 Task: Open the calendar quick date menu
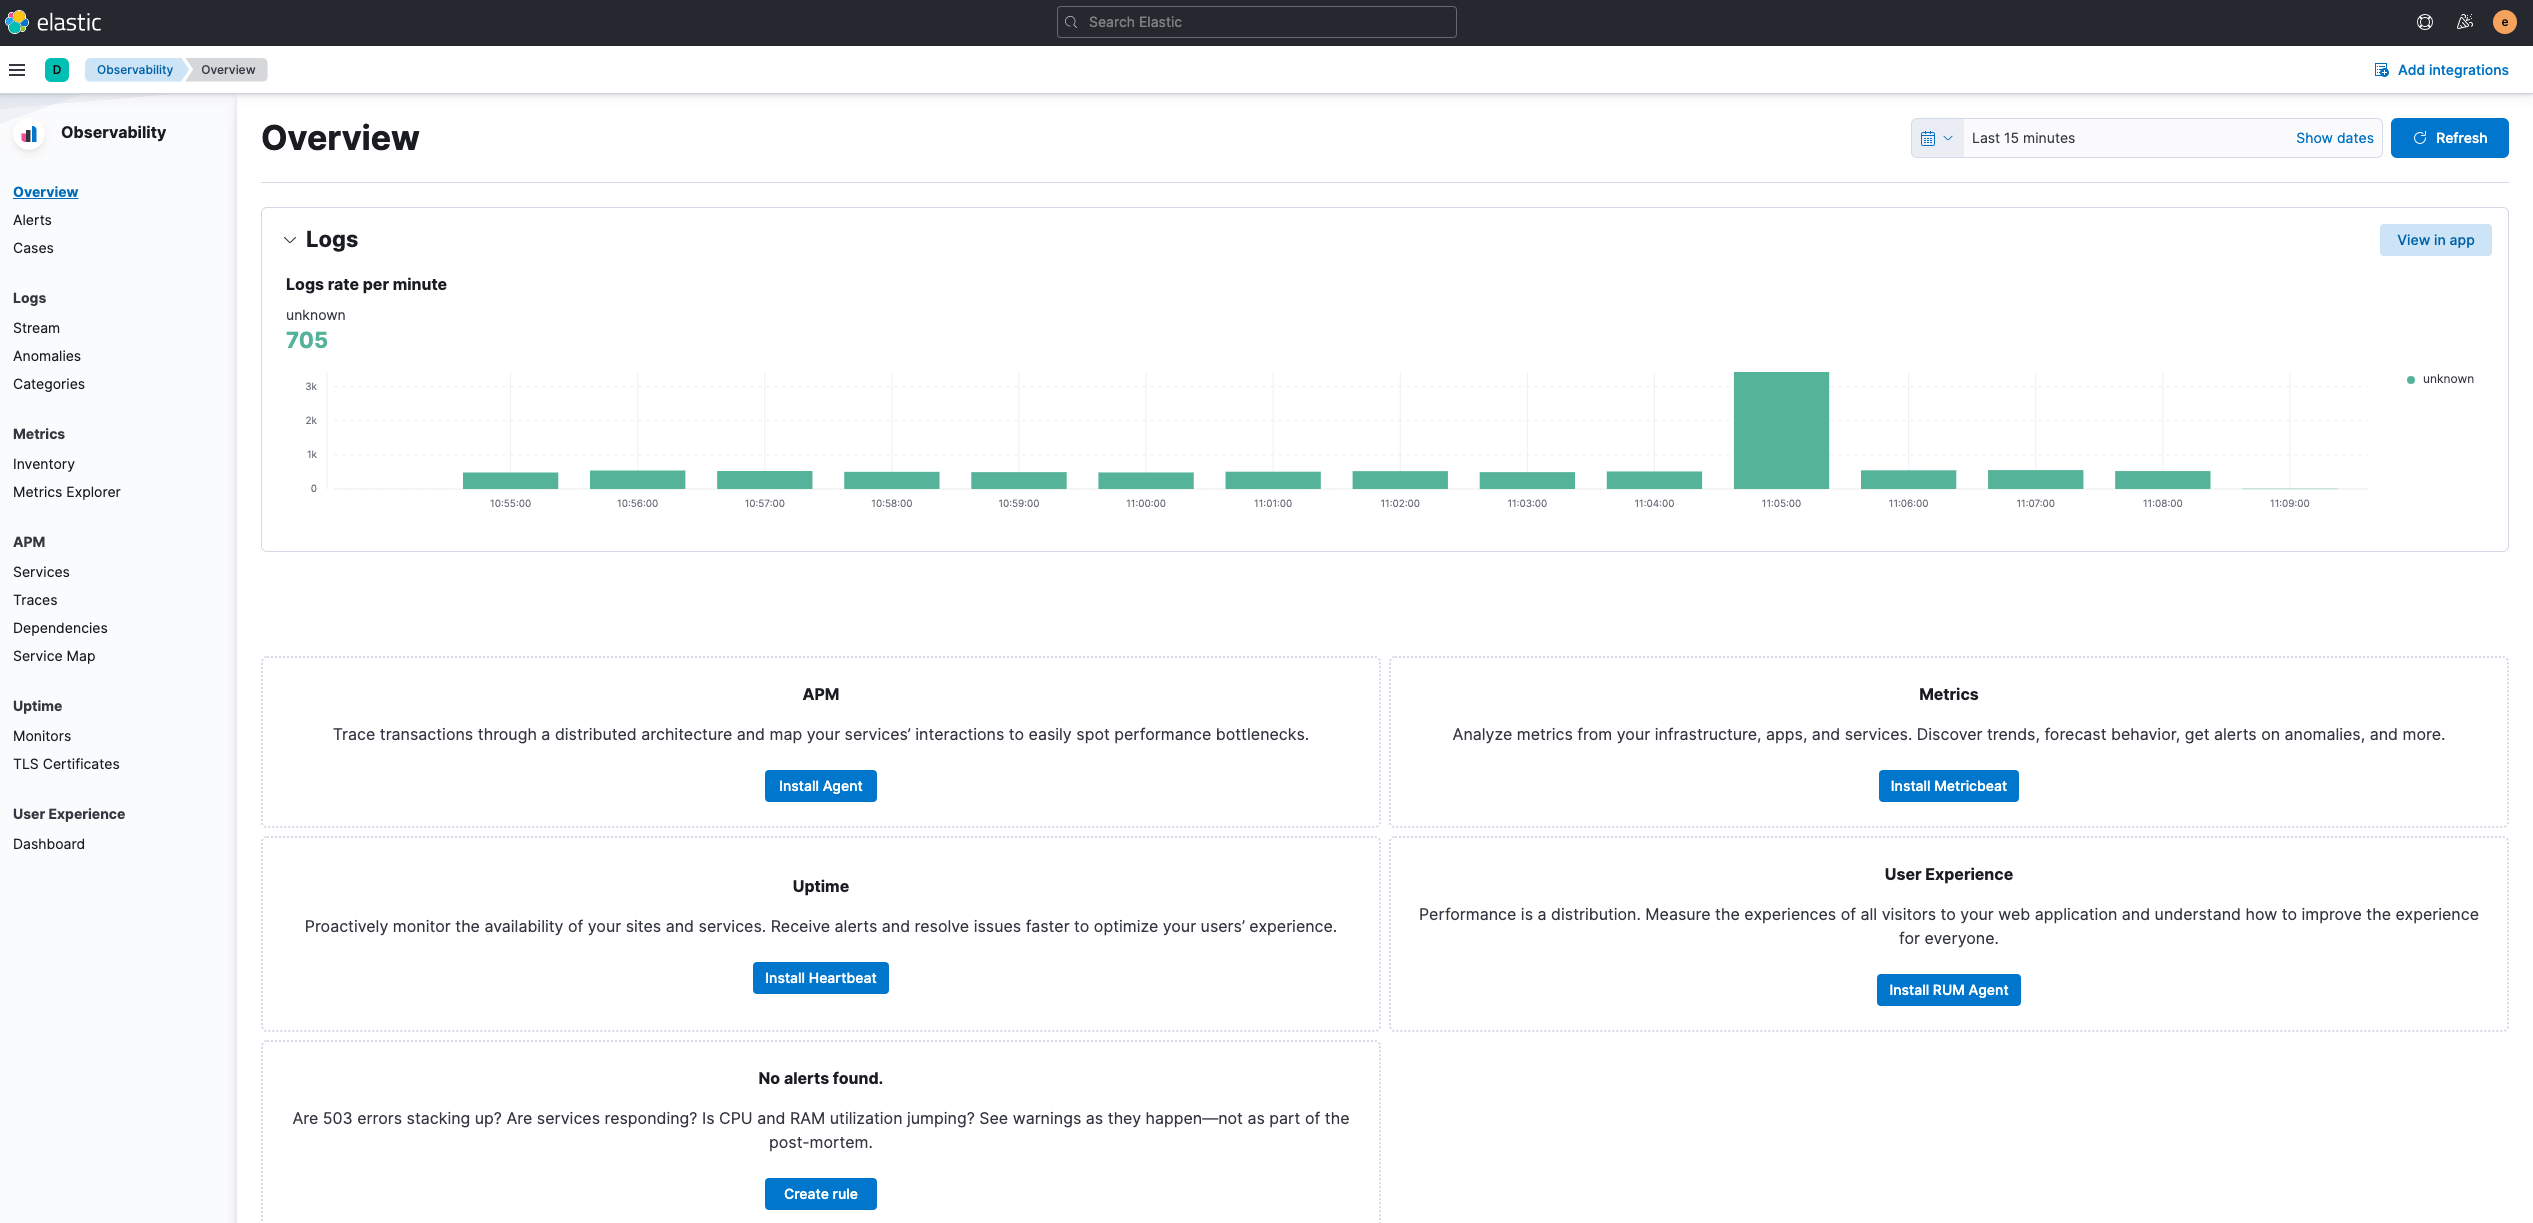[1937, 138]
